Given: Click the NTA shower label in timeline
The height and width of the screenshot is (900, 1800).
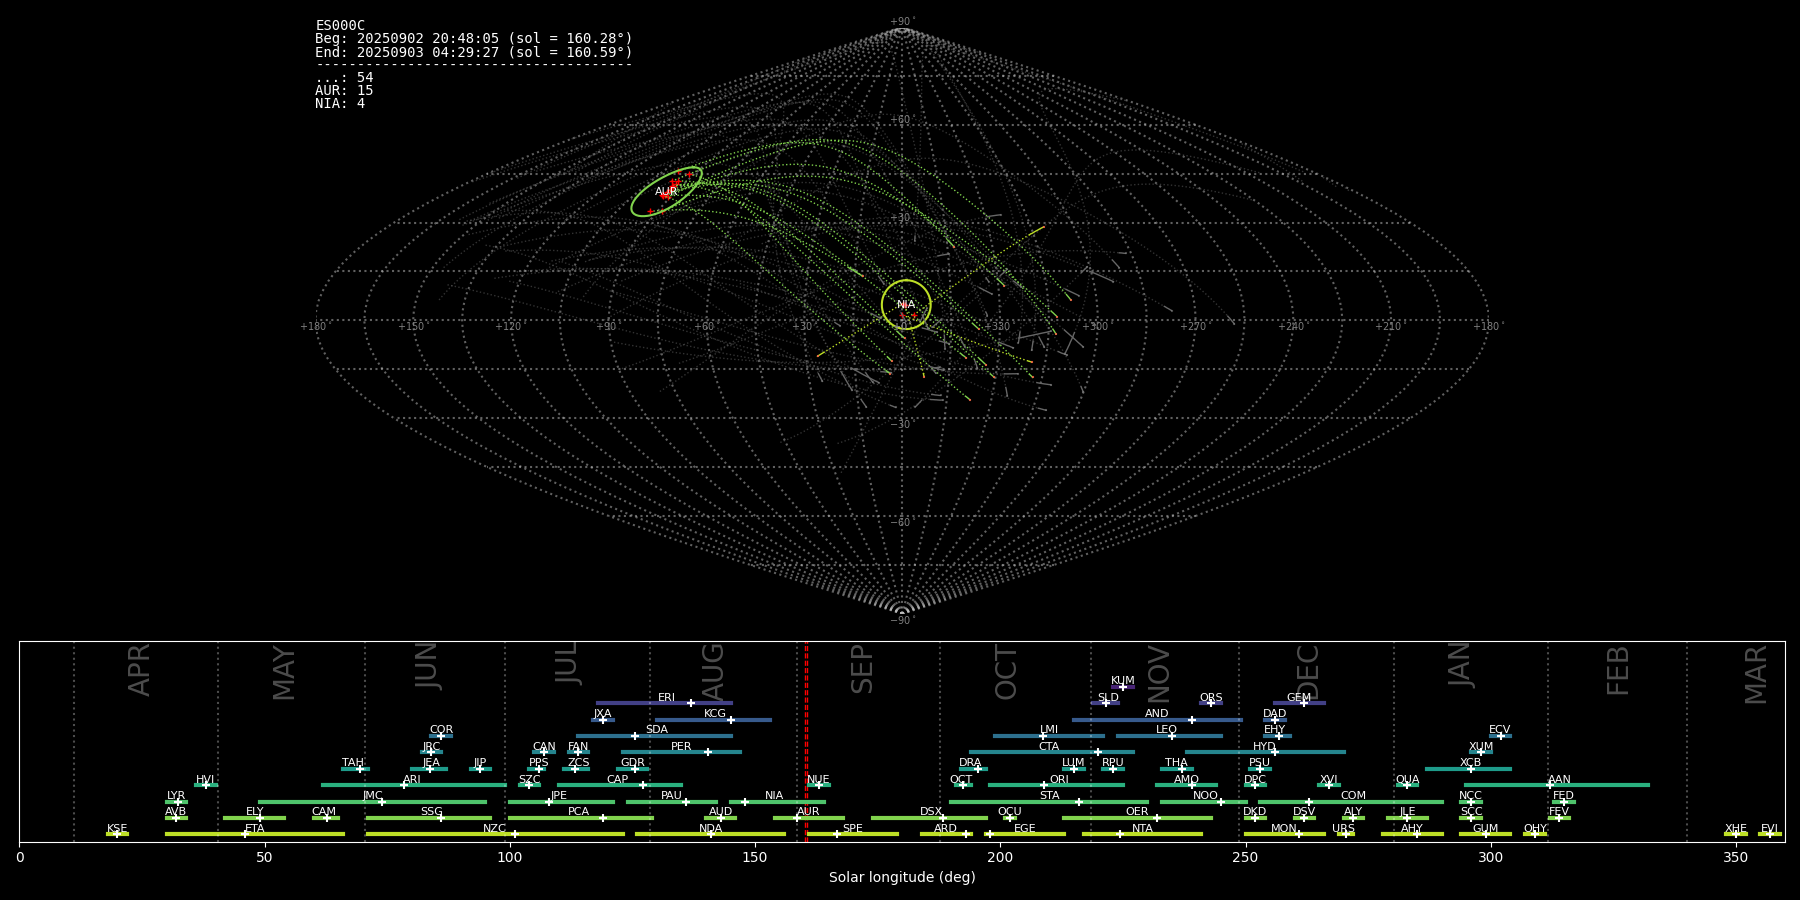Looking at the screenshot, I should pos(1142,829).
